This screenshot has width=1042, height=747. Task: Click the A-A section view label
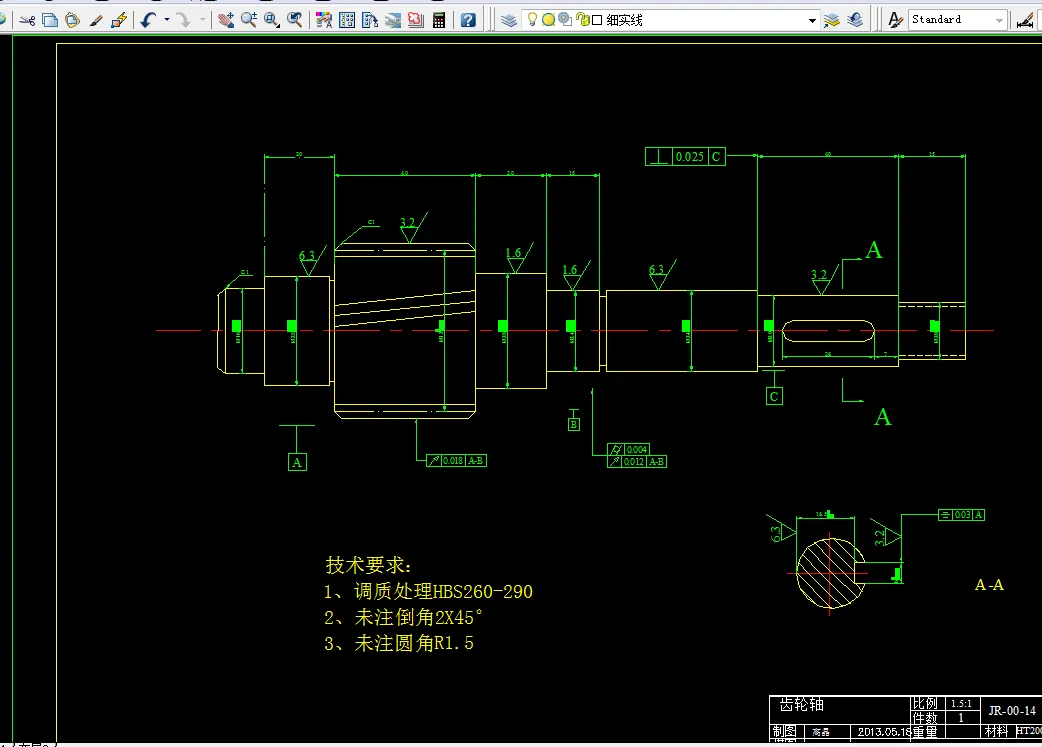989,585
